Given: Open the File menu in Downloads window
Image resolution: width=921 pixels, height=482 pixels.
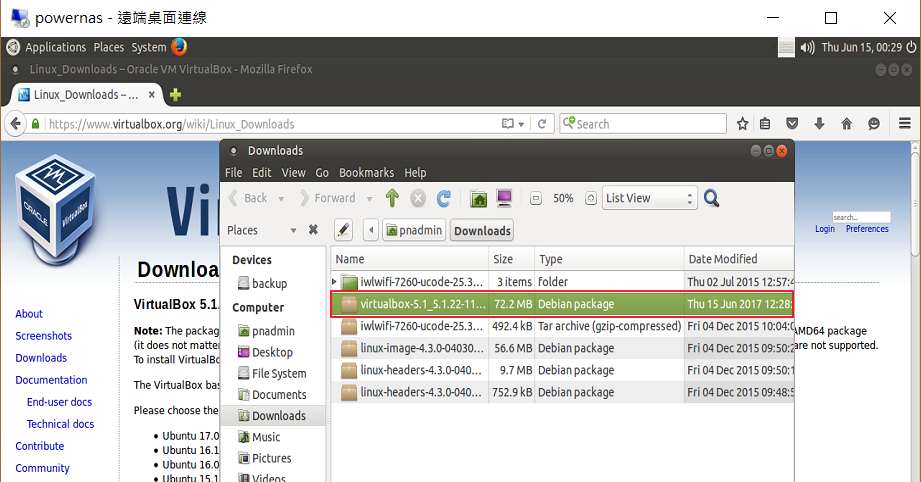Looking at the screenshot, I should pos(233,173).
